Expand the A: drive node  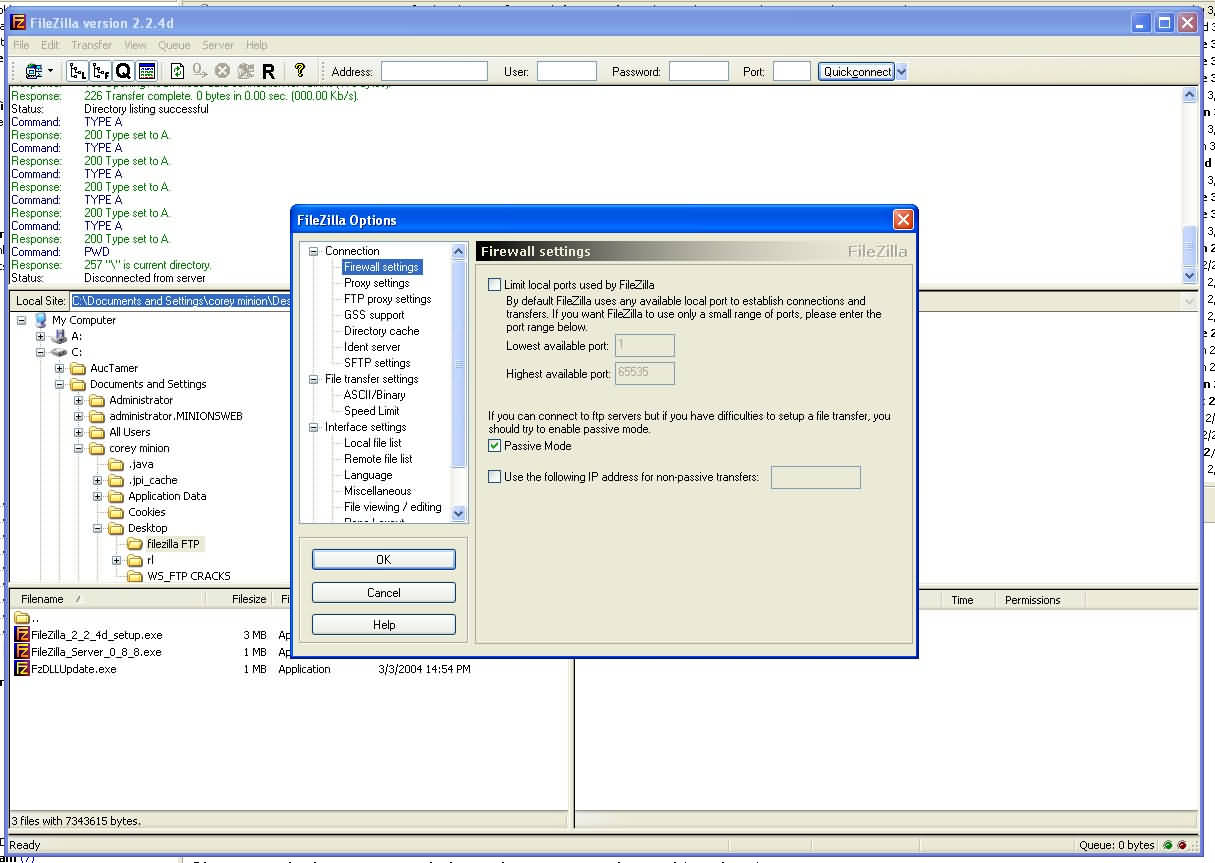(x=41, y=336)
